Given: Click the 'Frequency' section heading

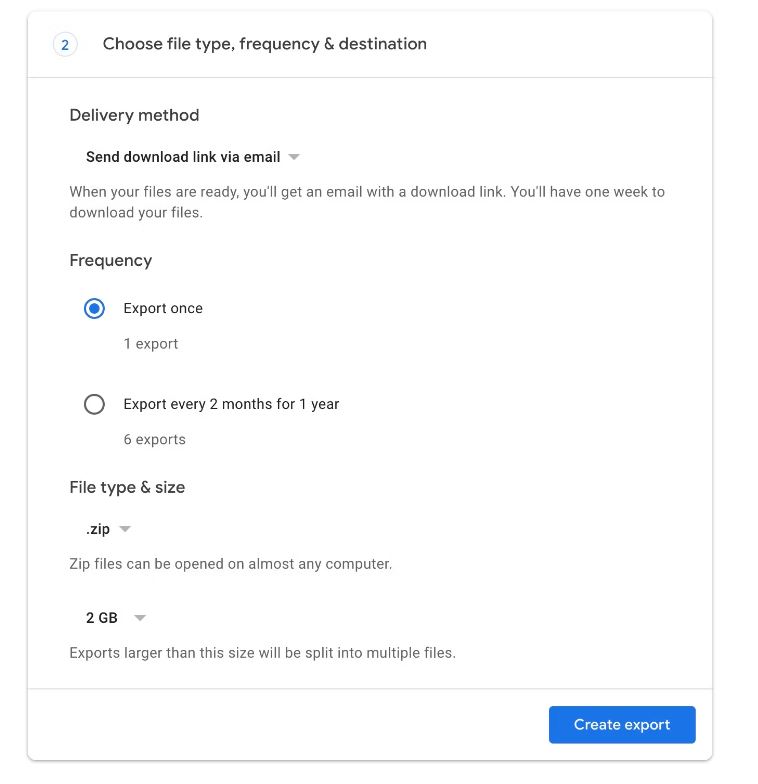Looking at the screenshot, I should (110, 261).
